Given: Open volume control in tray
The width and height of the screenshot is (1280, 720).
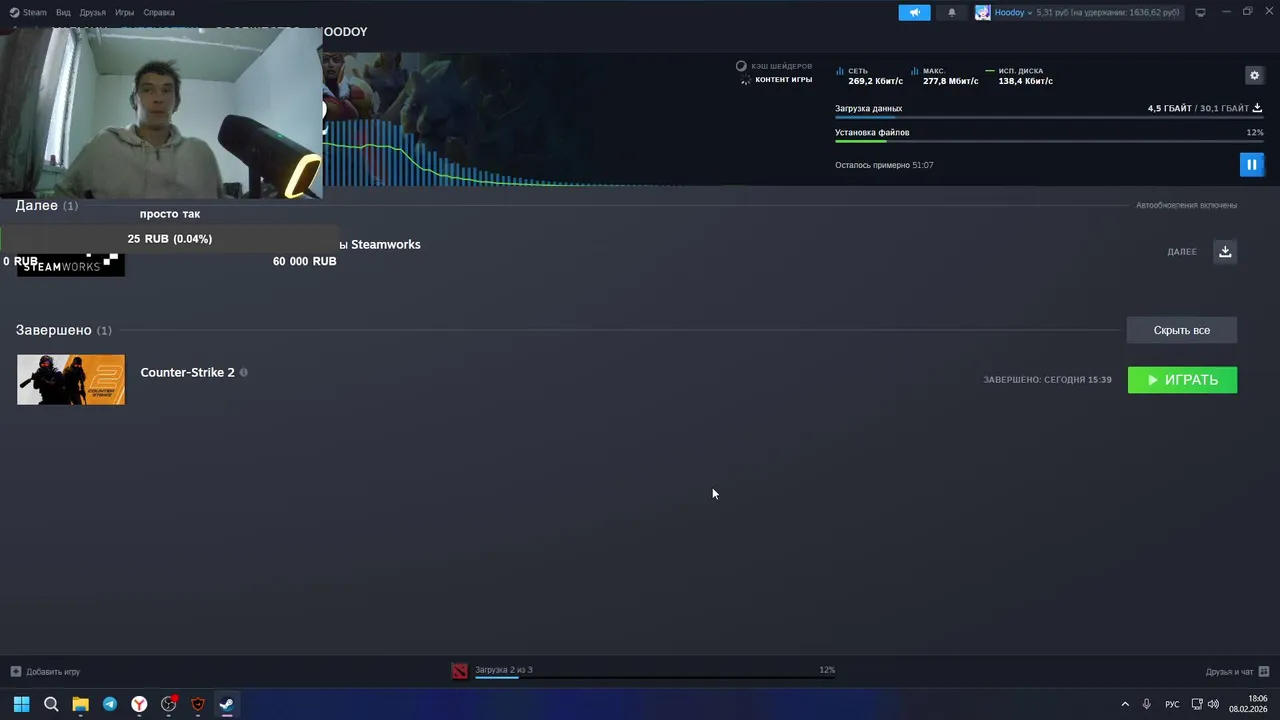Looking at the screenshot, I should click(x=1213, y=704).
